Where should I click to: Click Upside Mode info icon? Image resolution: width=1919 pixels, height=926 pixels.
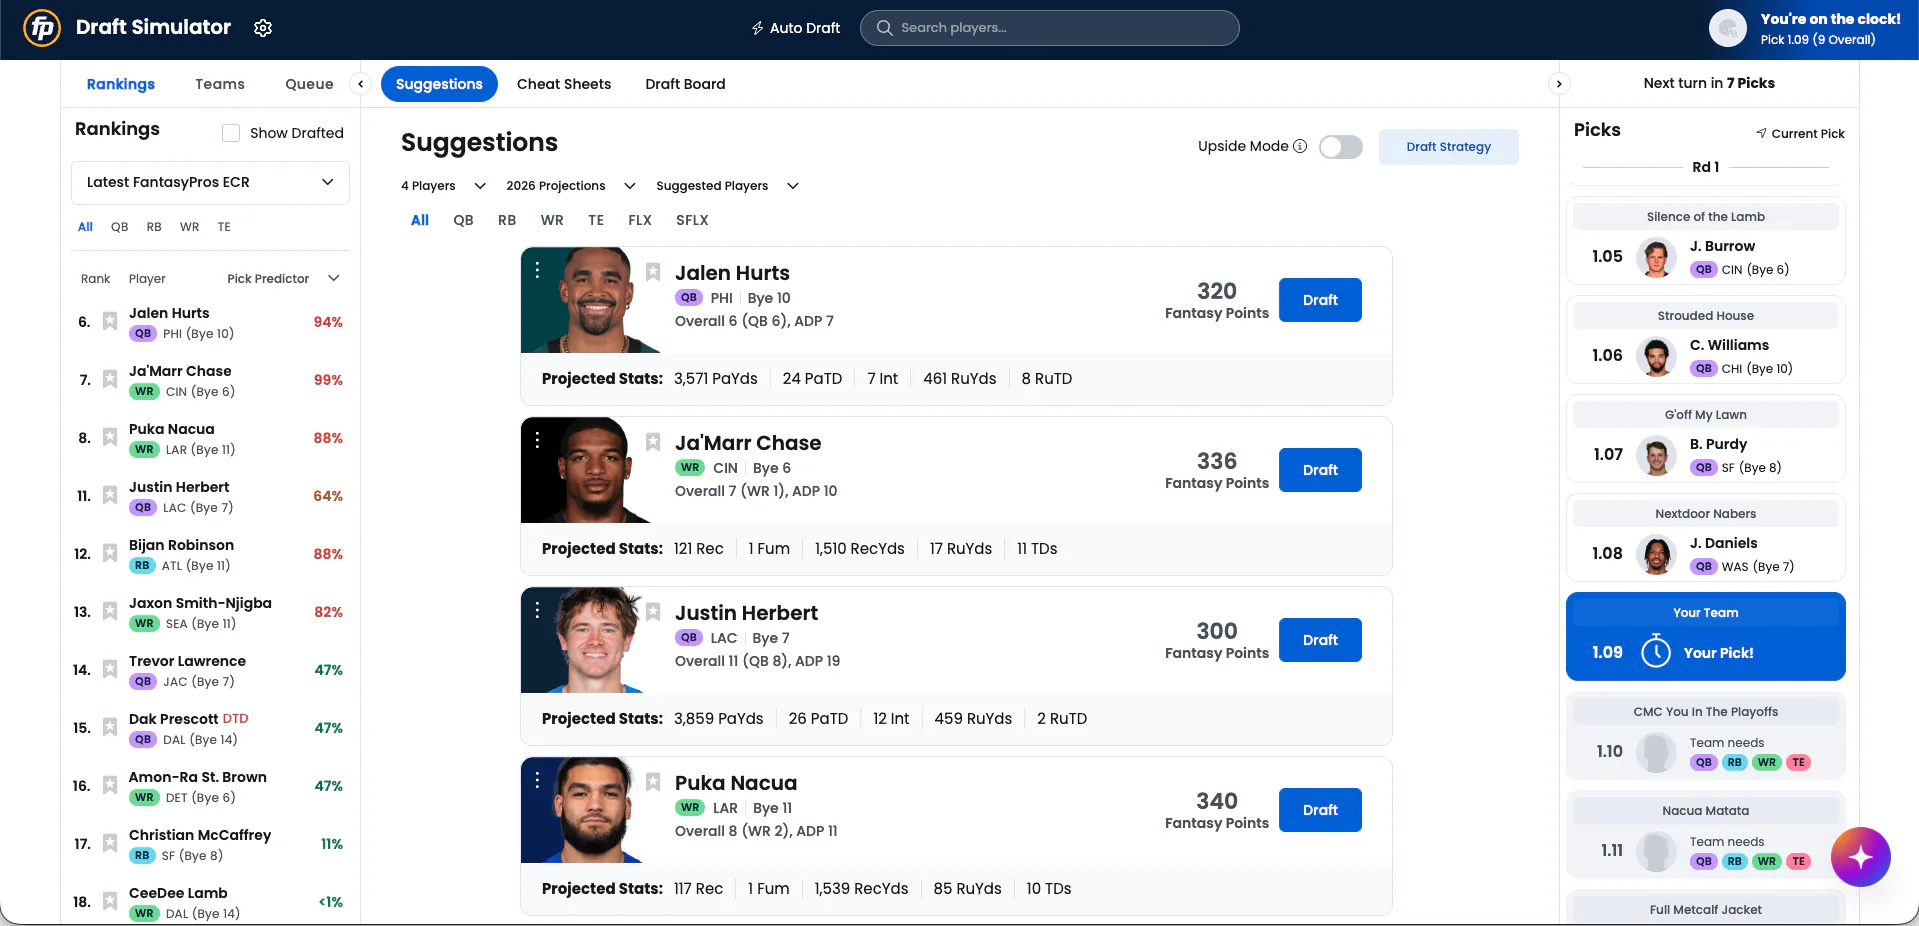click(x=1300, y=146)
